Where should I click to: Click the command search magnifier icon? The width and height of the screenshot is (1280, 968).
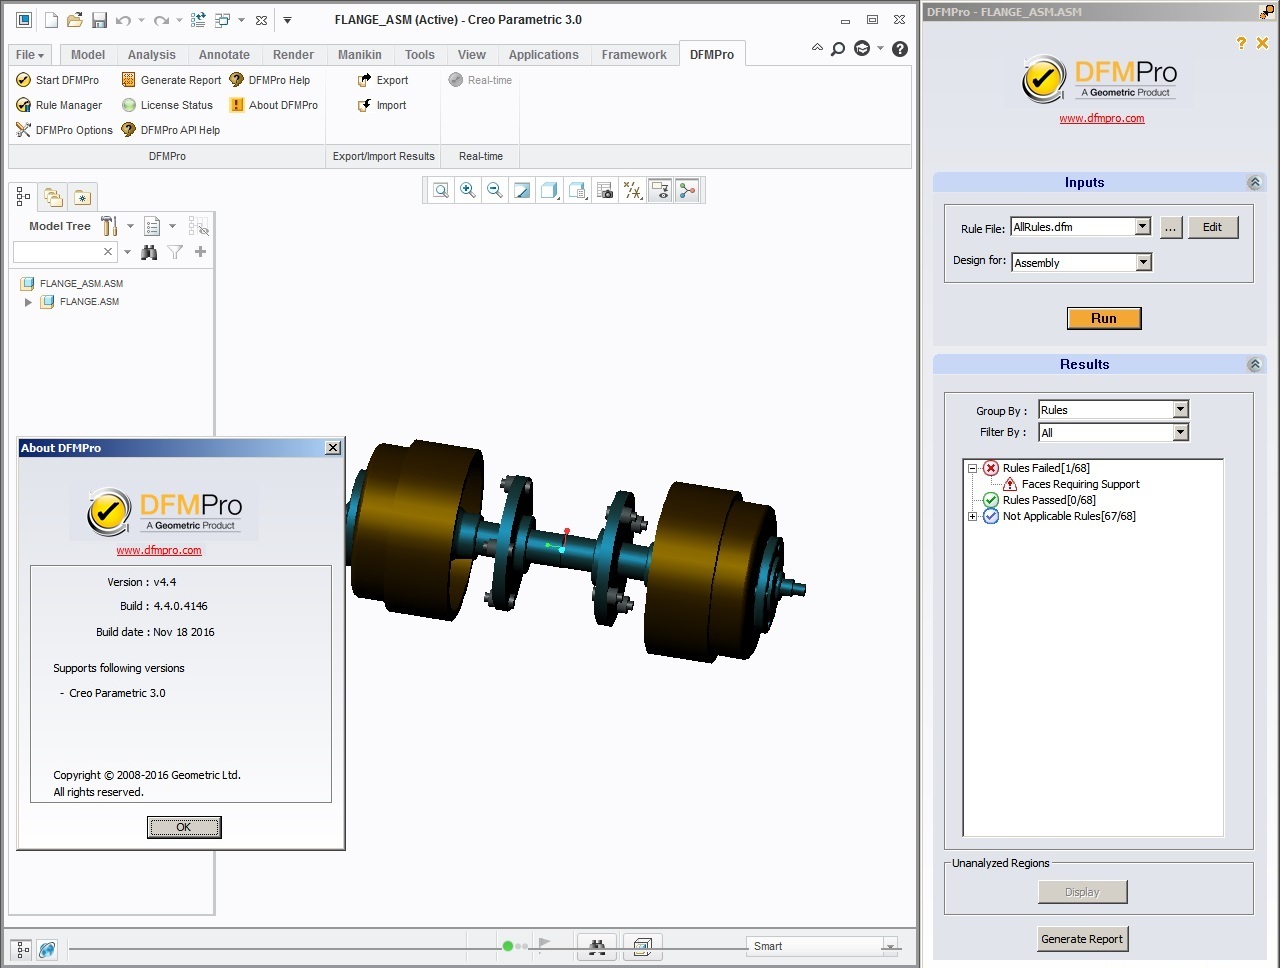[838, 49]
